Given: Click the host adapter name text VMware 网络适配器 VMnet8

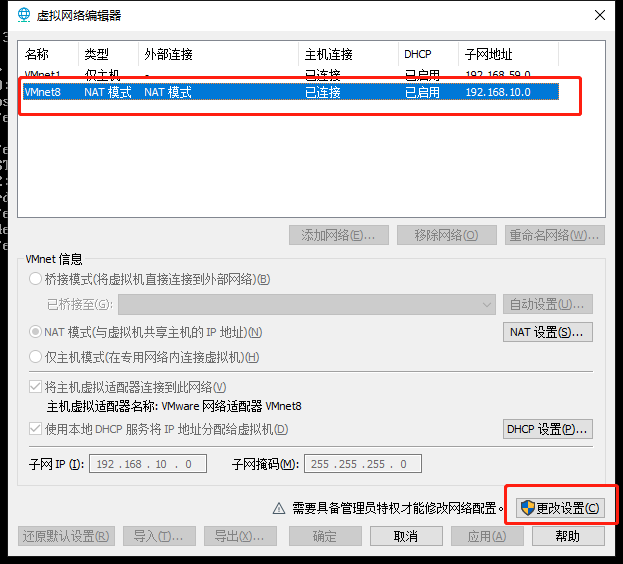Looking at the screenshot, I should 232,406.
